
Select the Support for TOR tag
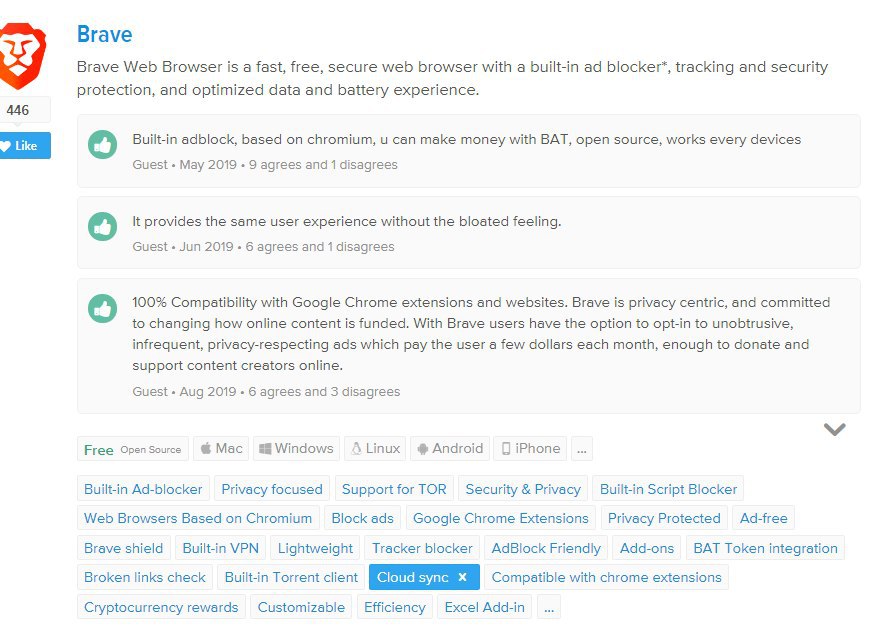click(x=394, y=489)
